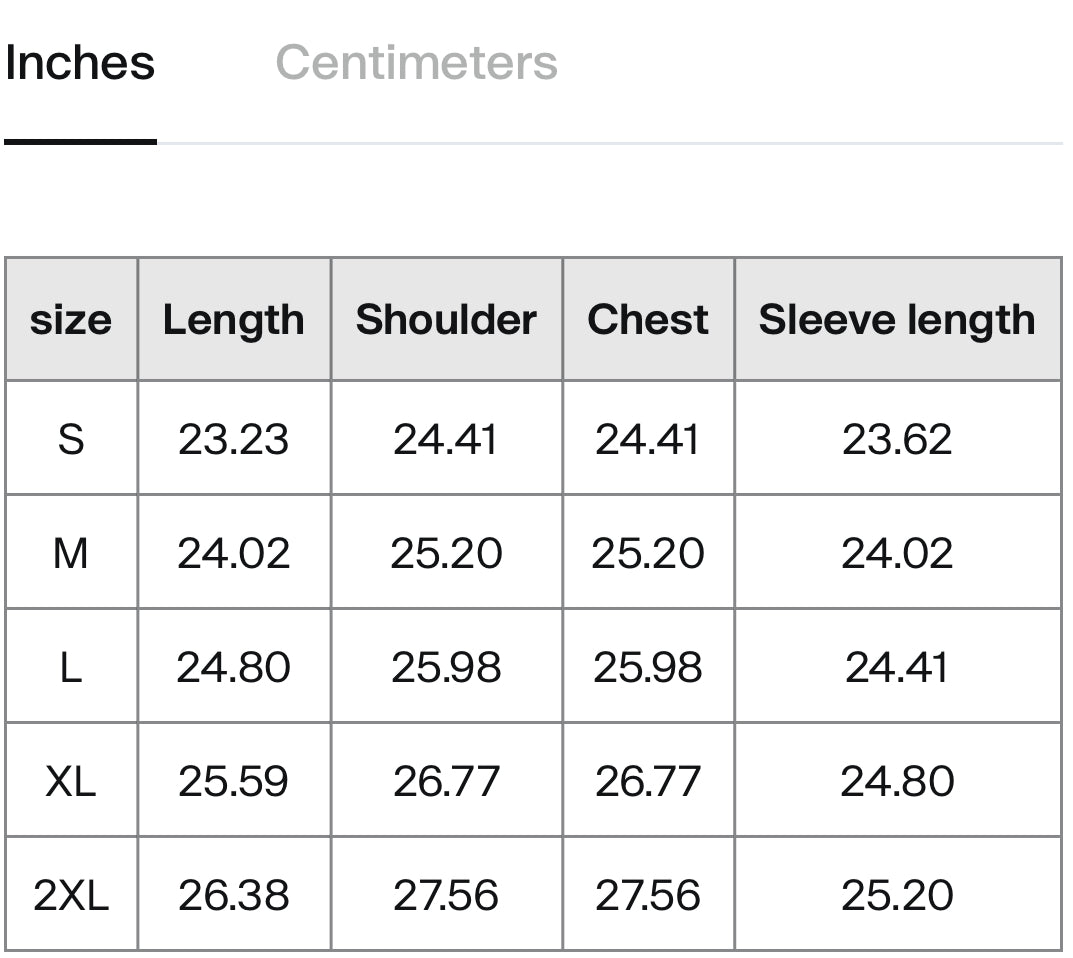Click the XL sleeve length value 24.80
1073x958 pixels.
[897, 781]
